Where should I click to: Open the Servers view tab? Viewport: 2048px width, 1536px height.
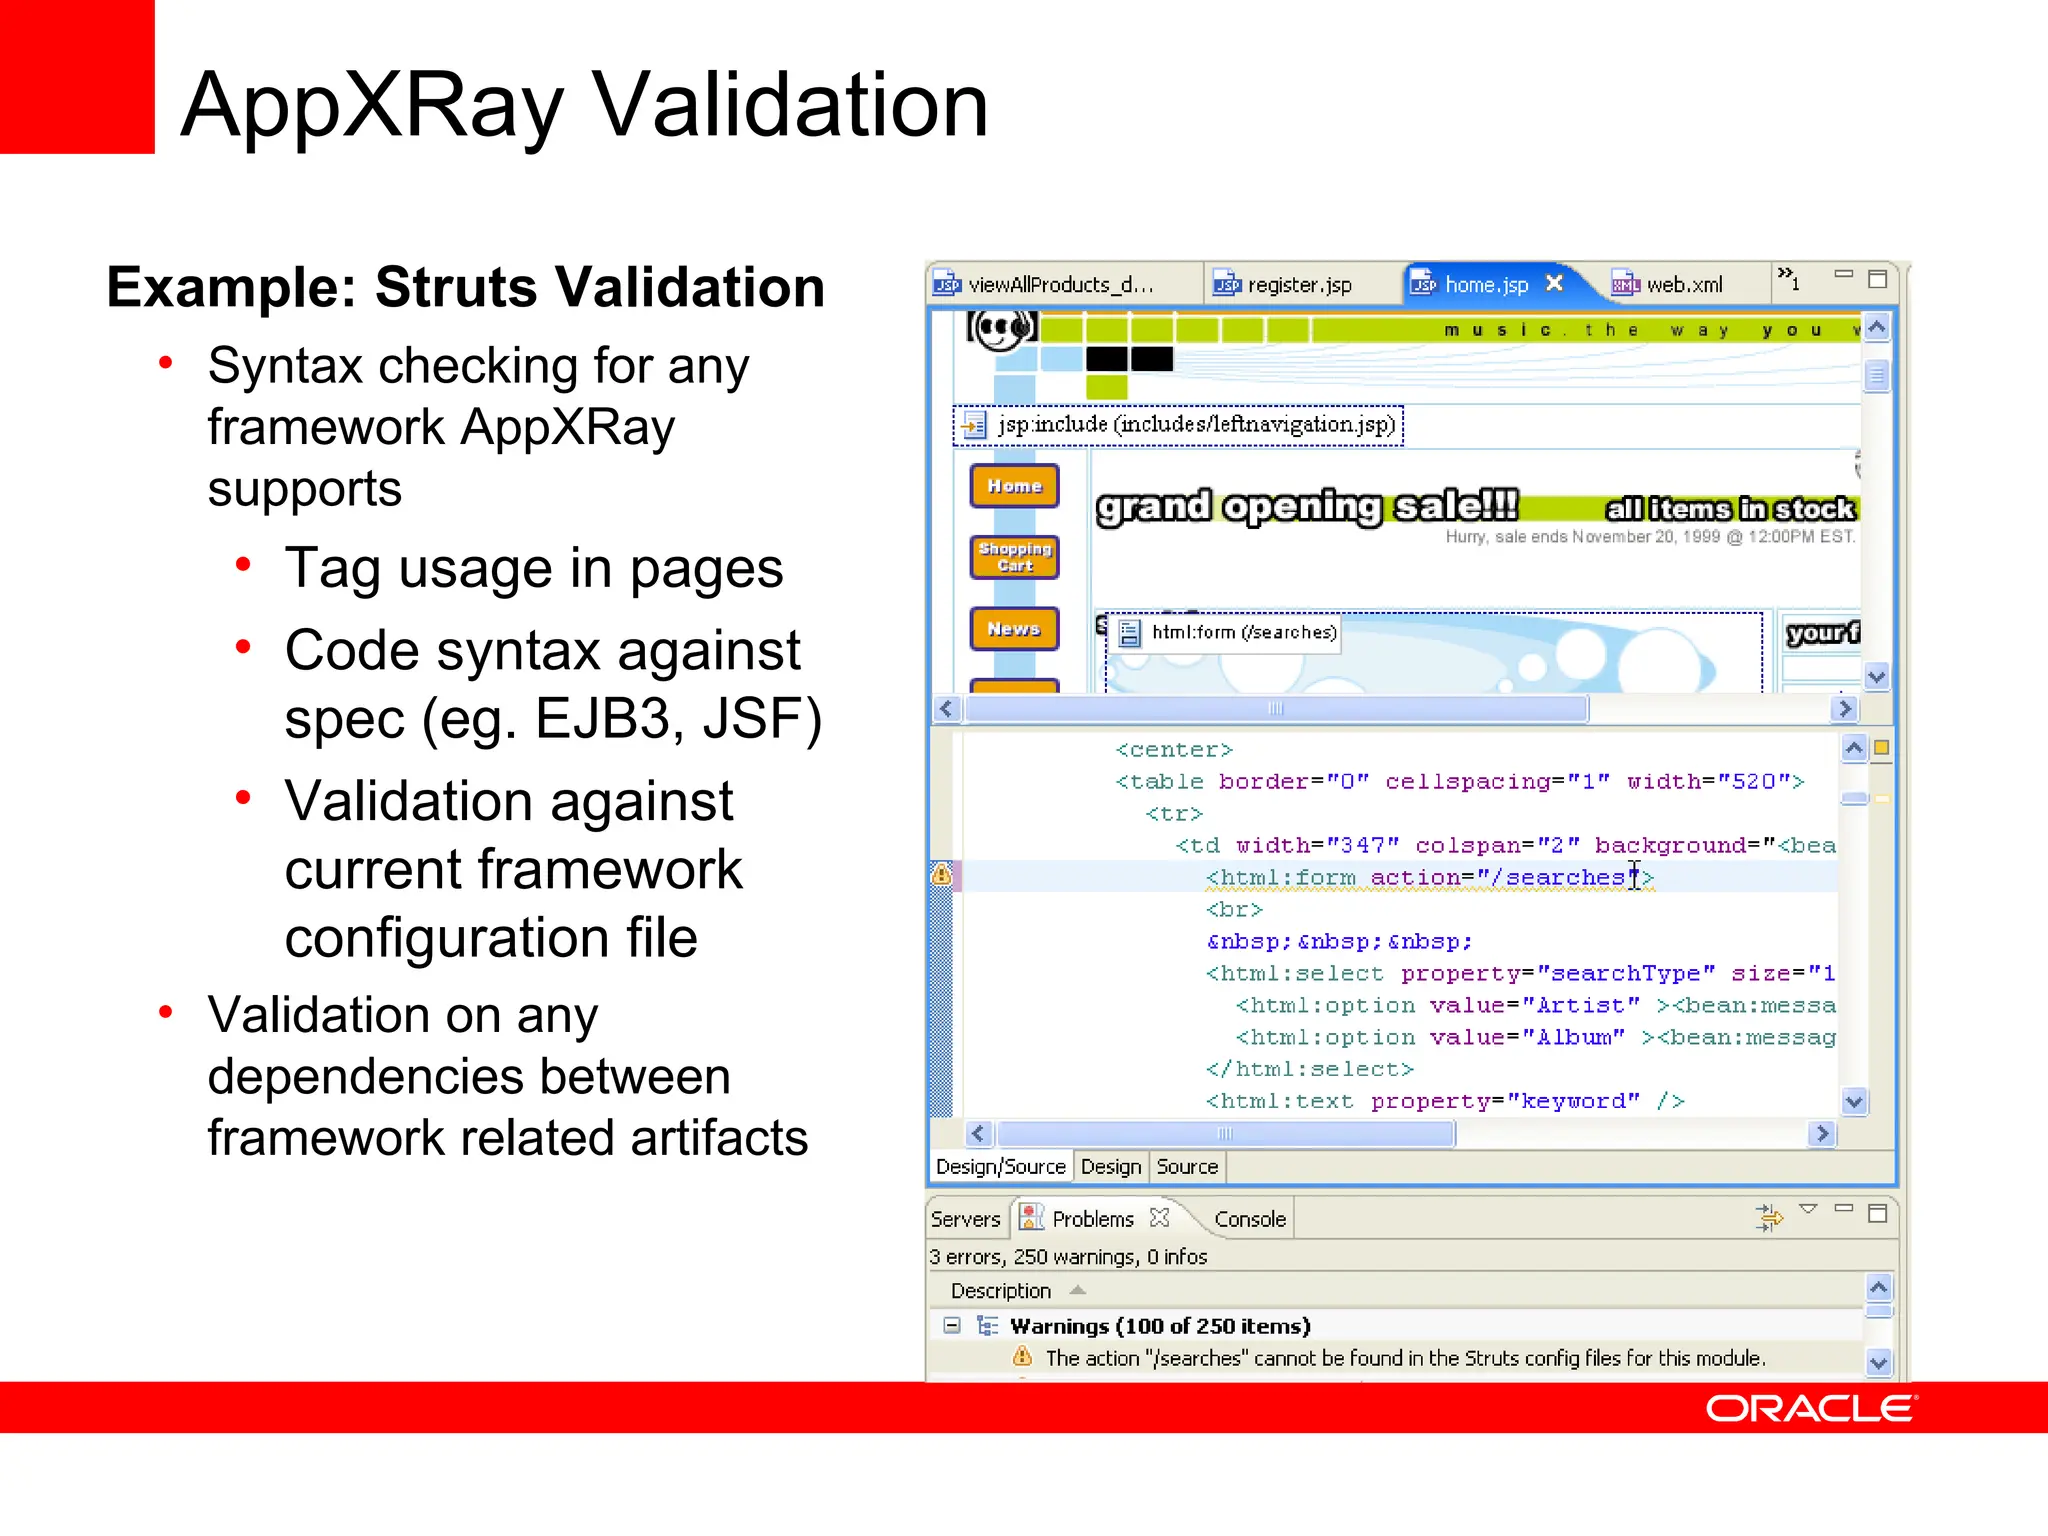[x=965, y=1219]
